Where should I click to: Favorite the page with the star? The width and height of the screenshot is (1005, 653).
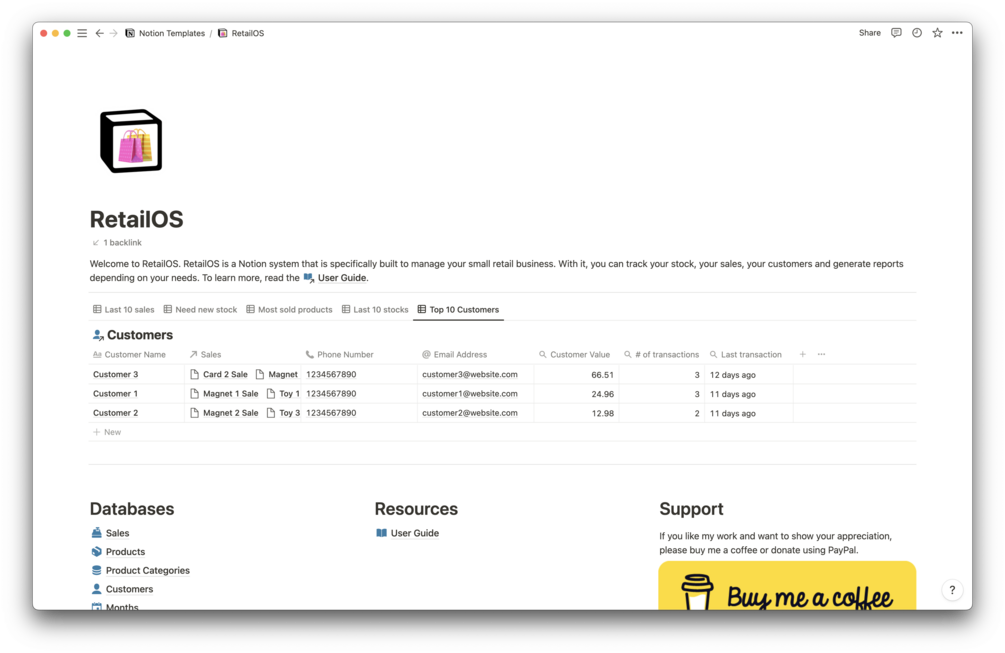click(937, 33)
